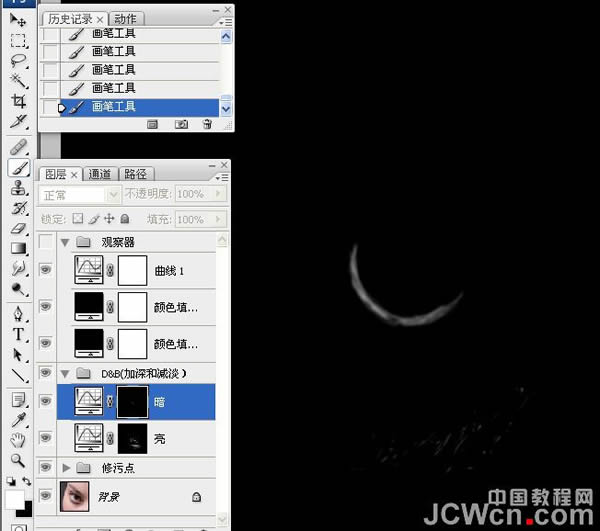Swap foreground and background colors

pyautogui.click(x=26, y=481)
